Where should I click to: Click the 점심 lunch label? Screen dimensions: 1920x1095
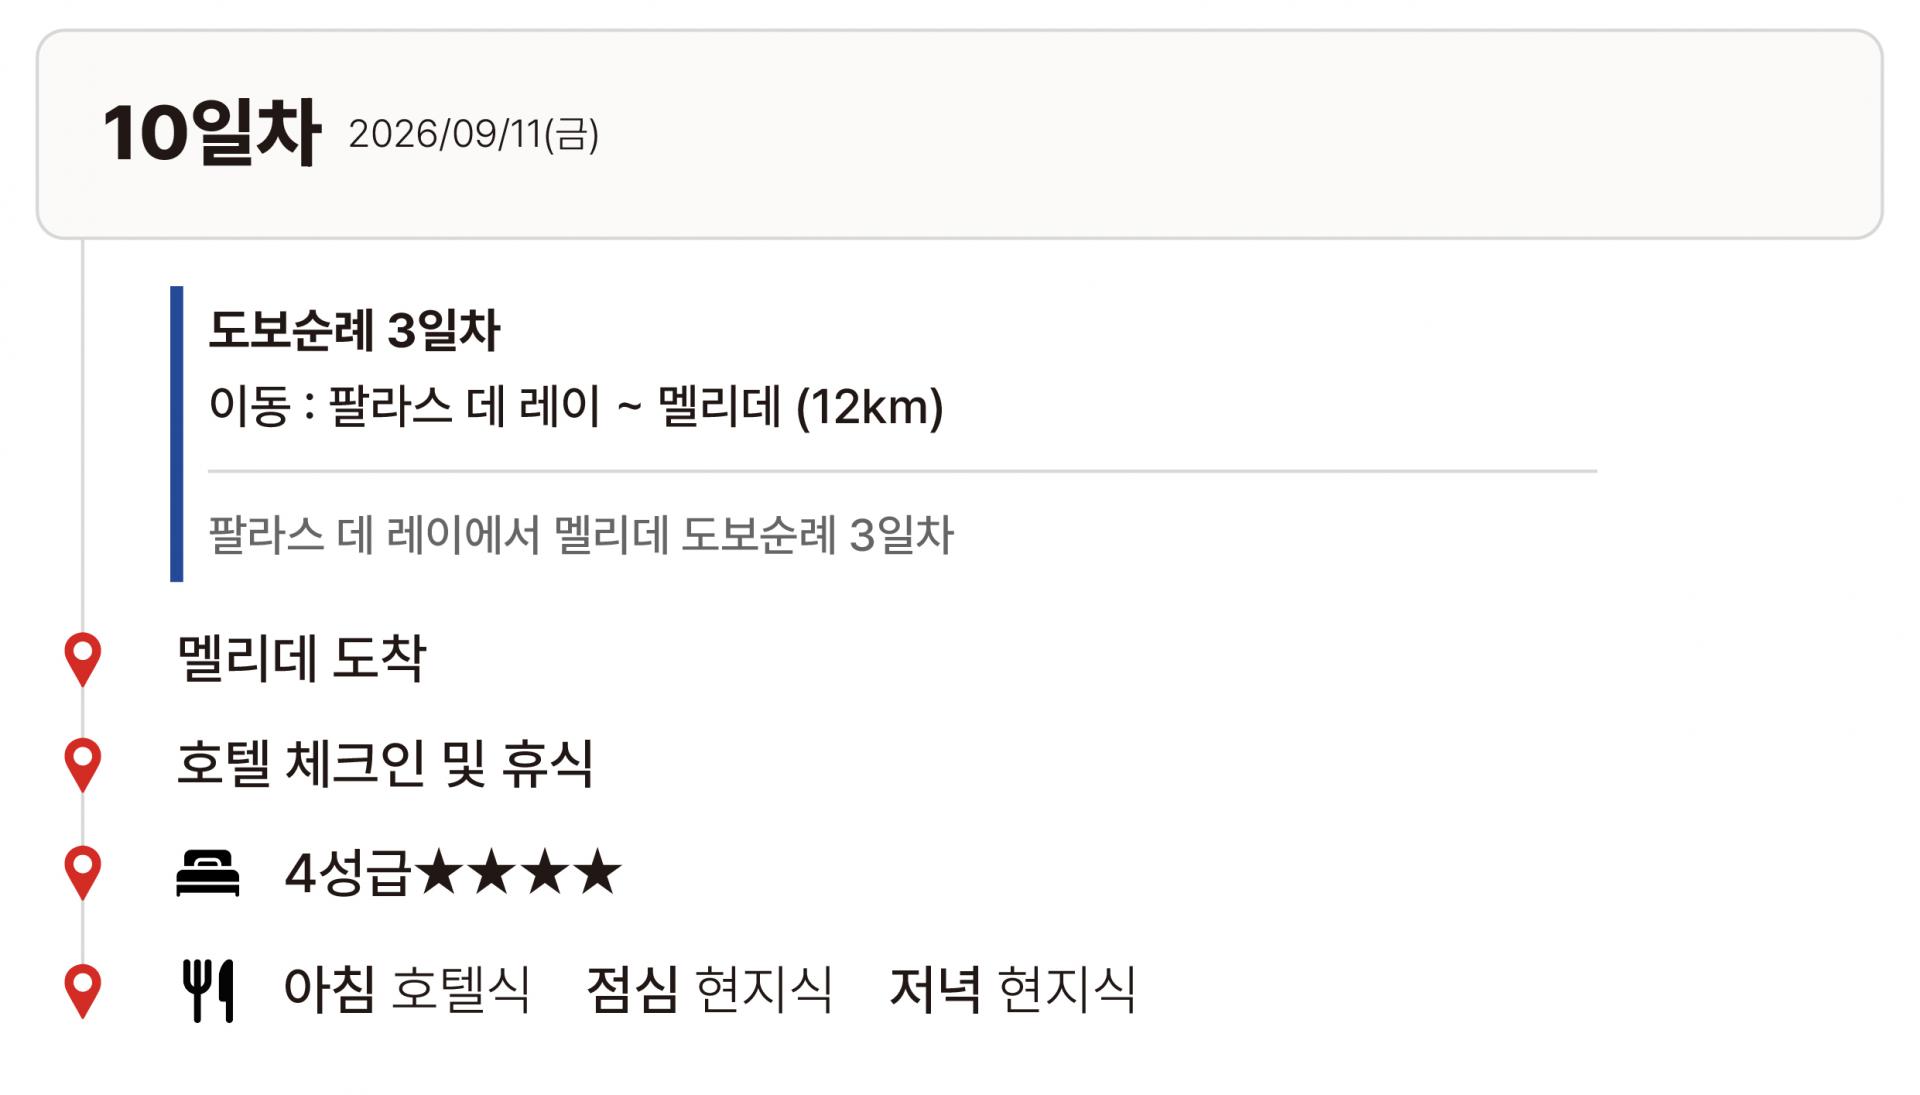(632, 990)
